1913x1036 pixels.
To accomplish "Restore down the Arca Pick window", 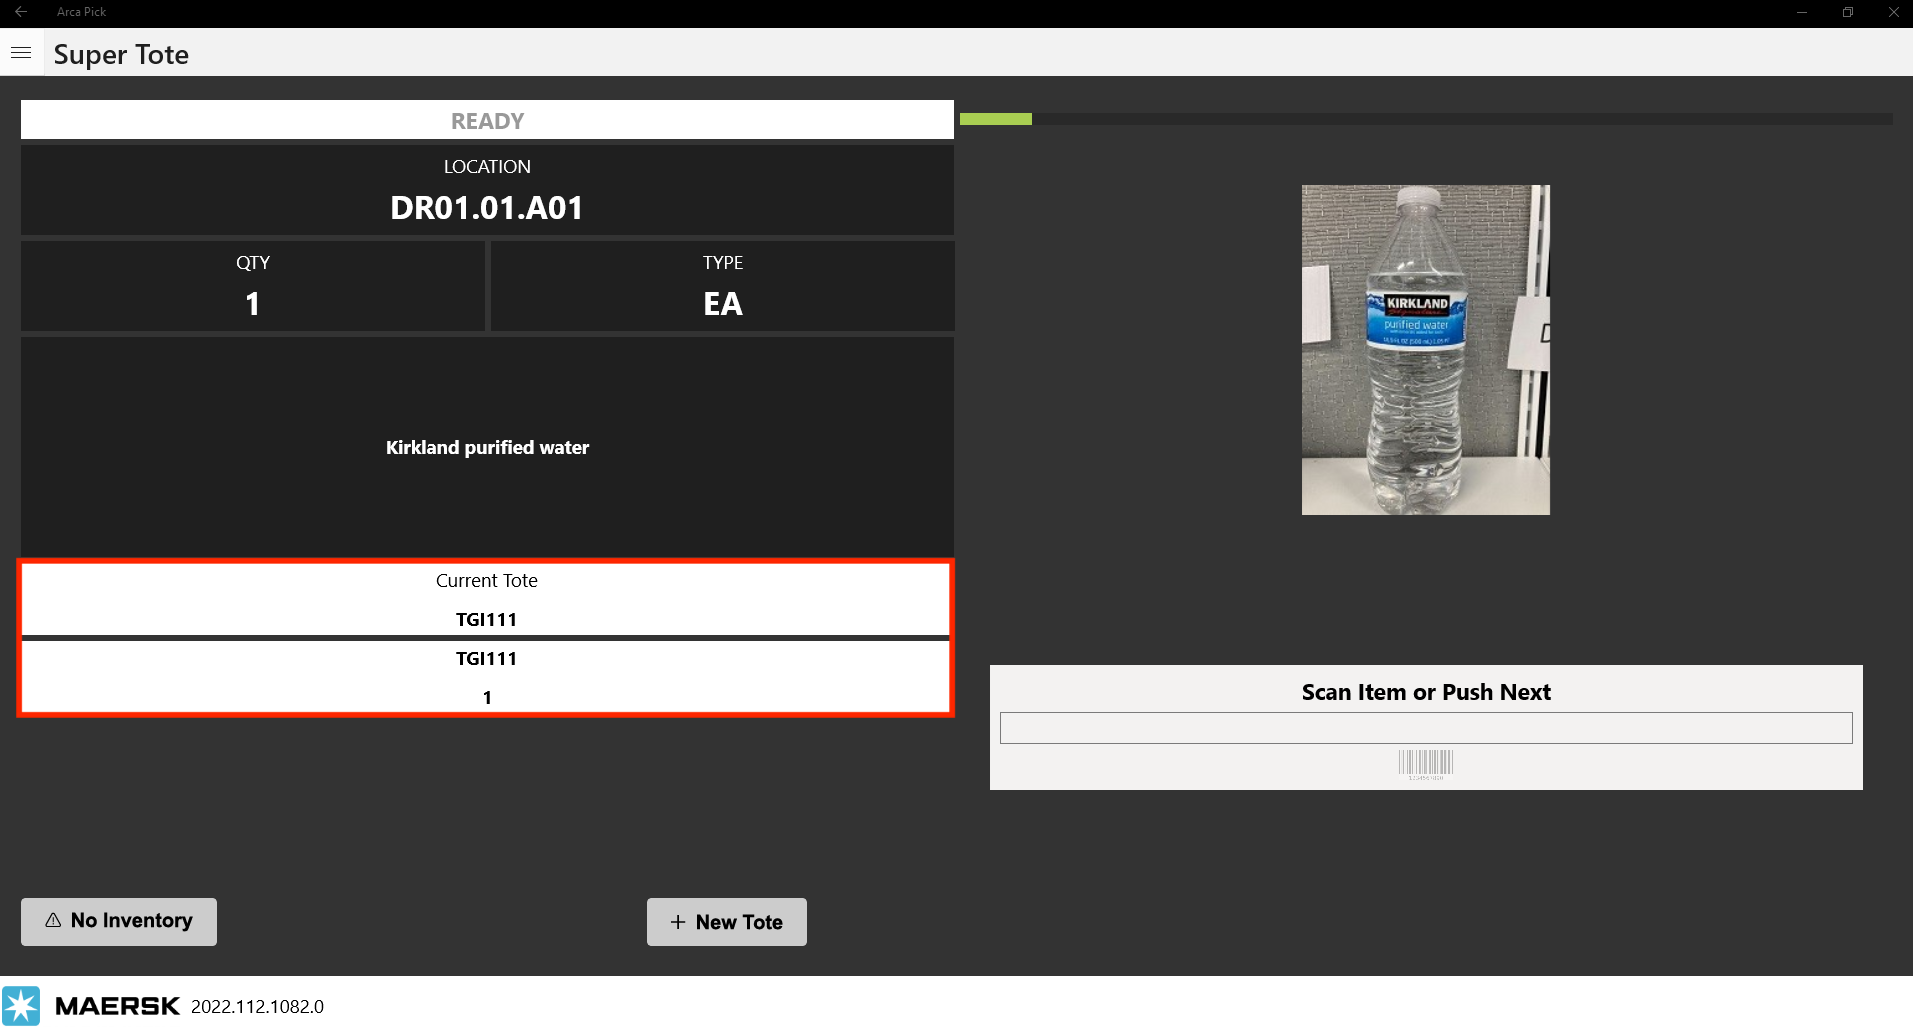I will point(1848,12).
